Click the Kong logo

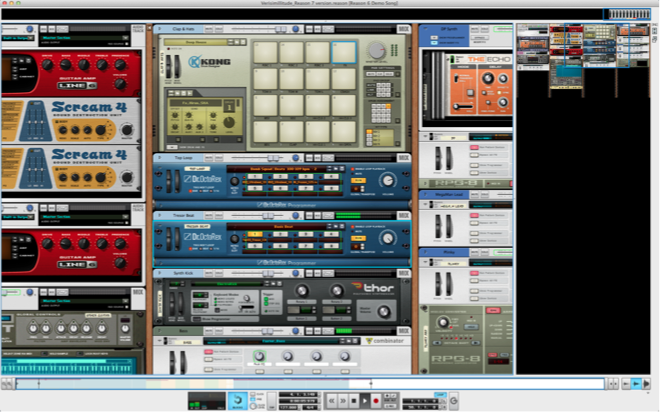210,62
